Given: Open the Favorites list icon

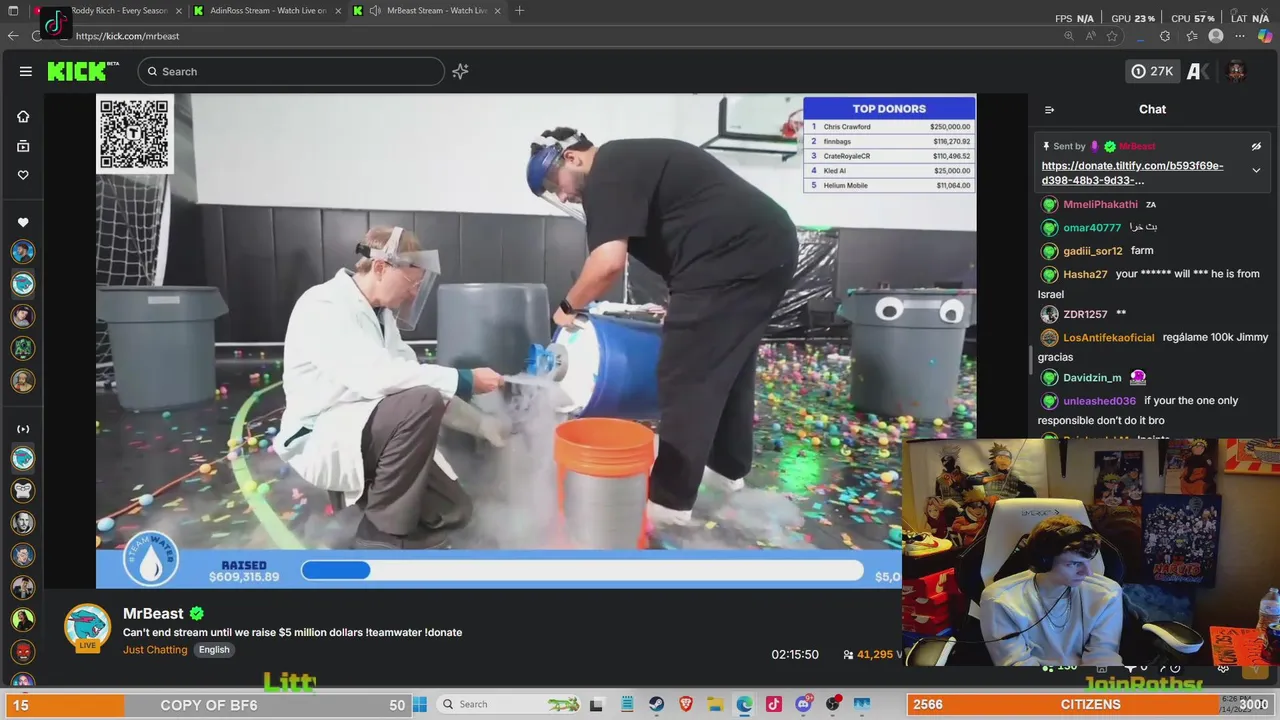Looking at the screenshot, I should (x=1191, y=36).
